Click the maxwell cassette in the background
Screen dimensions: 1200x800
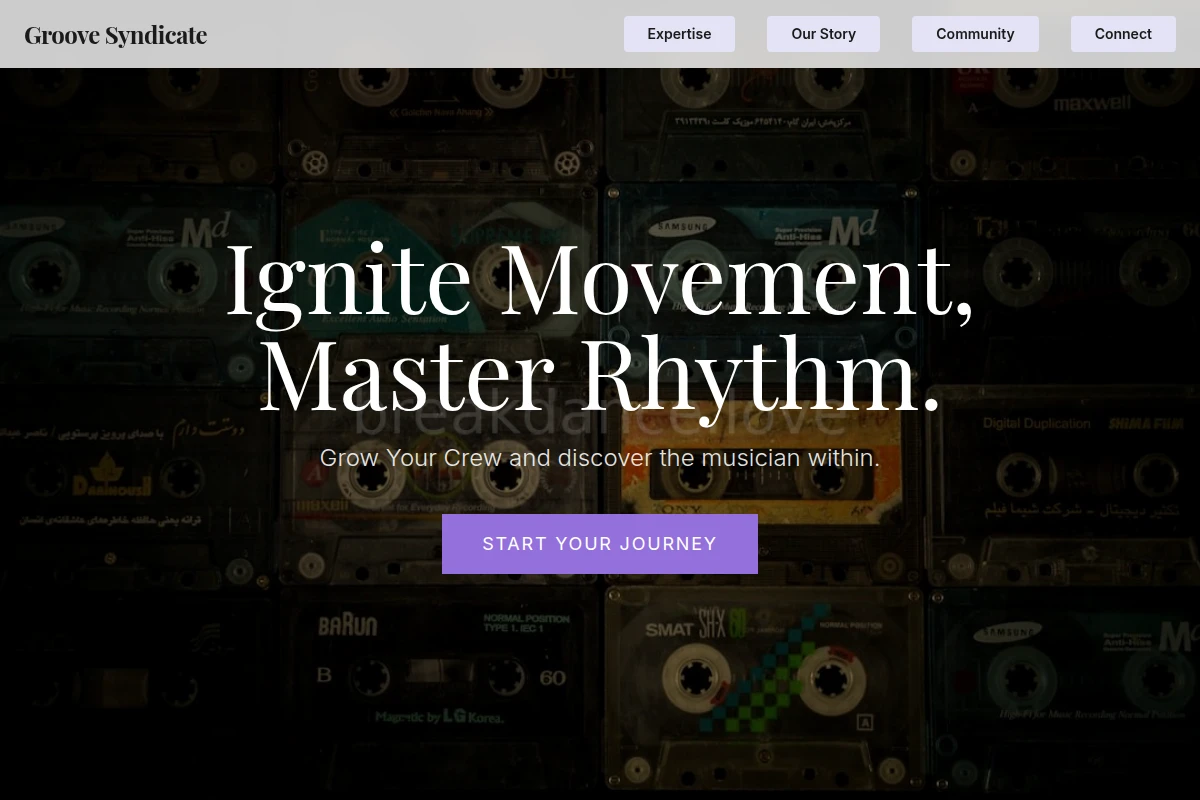(1092, 103)
